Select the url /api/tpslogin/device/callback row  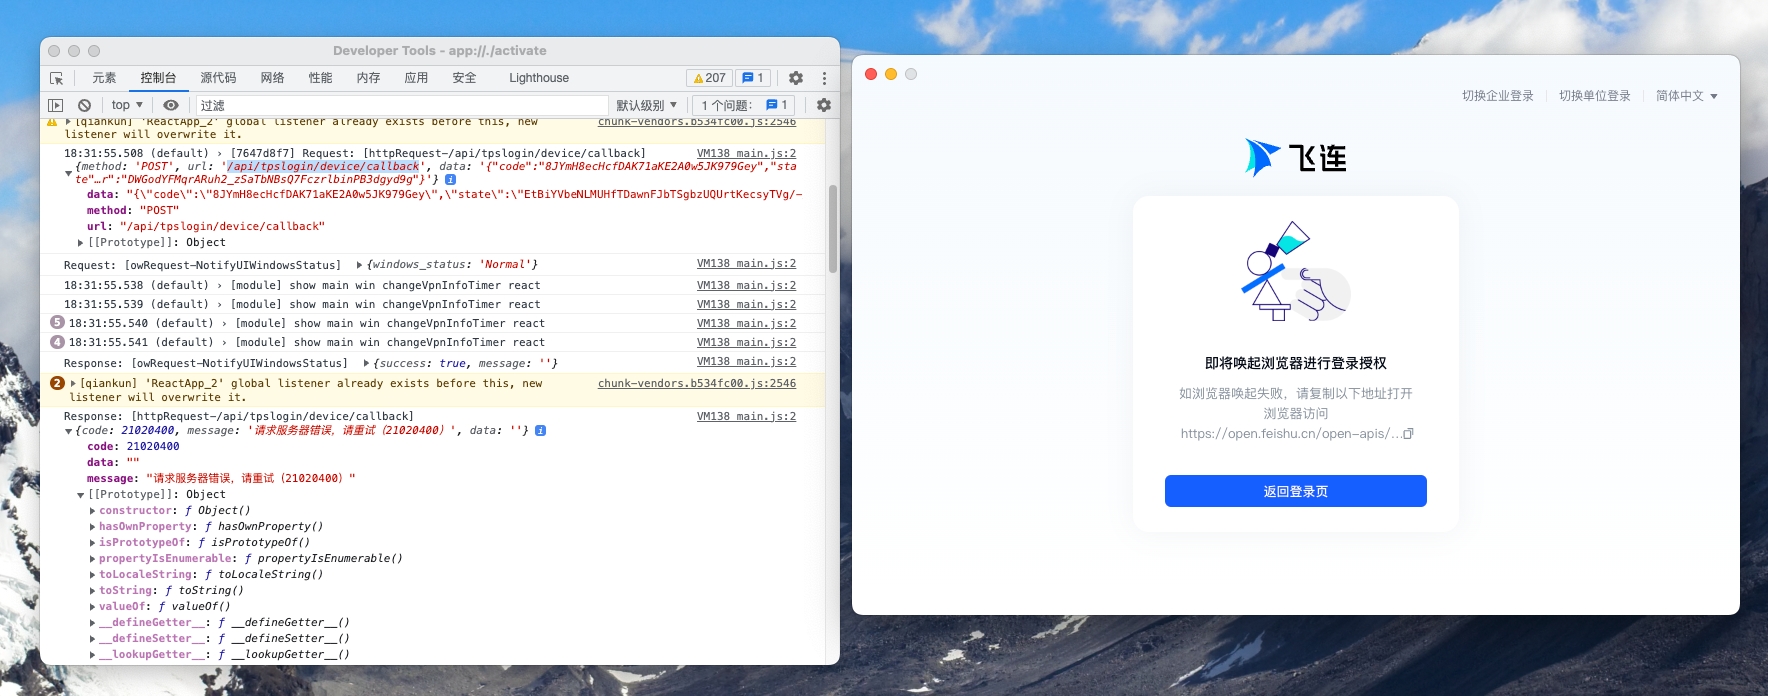point(205,227)
